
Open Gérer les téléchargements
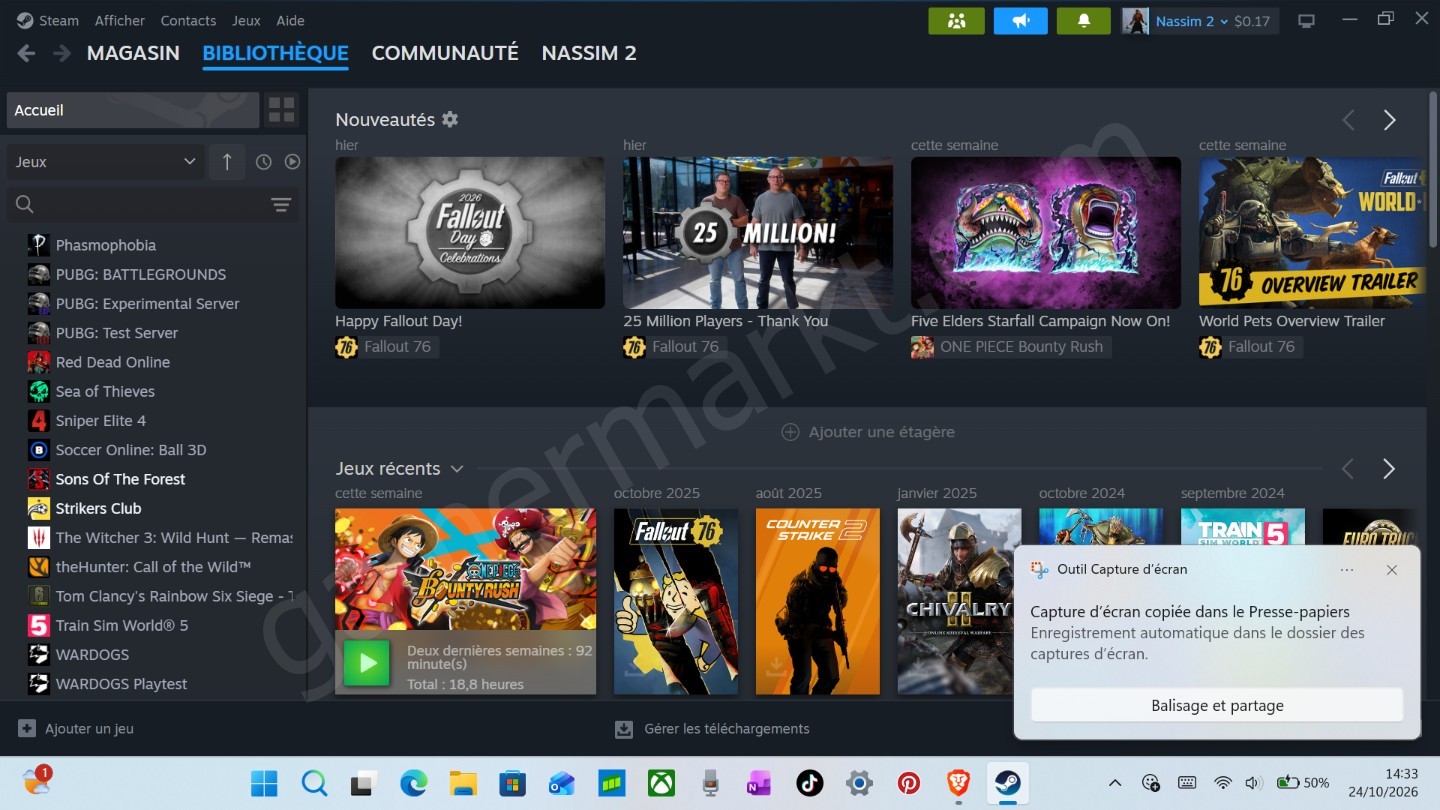(712, 729)
